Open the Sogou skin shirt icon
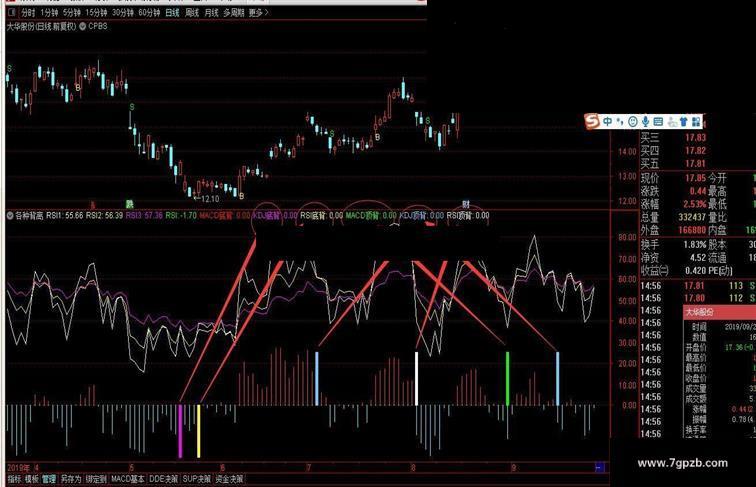The height and width of the screenshot is (487, 756). (x=684, y=122)
